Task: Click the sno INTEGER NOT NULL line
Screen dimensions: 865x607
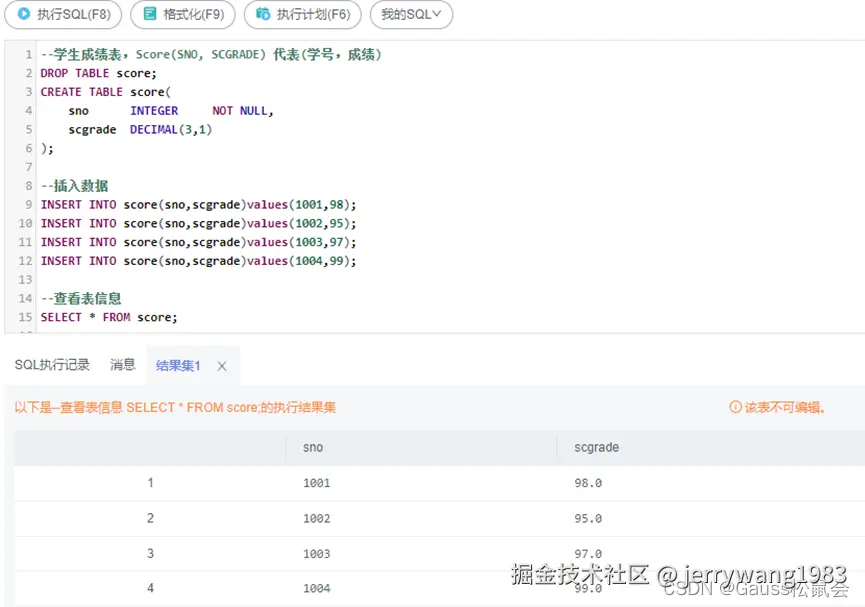Action: pyautogui.click(x=171, y=111)
